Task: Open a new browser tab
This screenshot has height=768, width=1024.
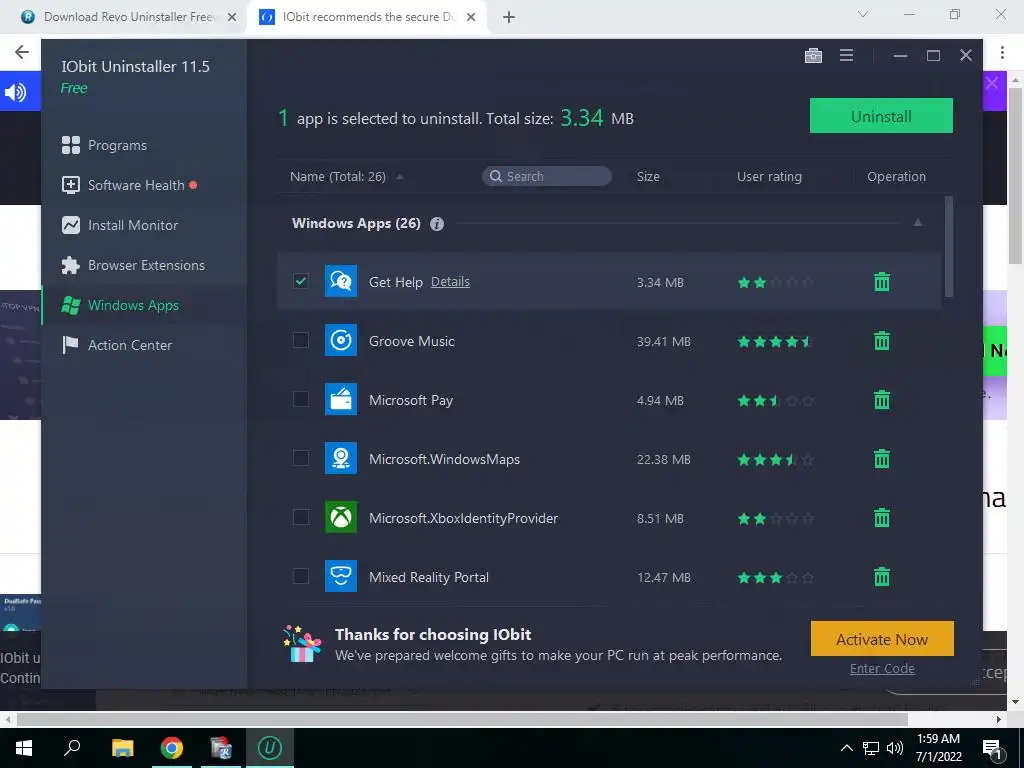Action: click(509, 17)
